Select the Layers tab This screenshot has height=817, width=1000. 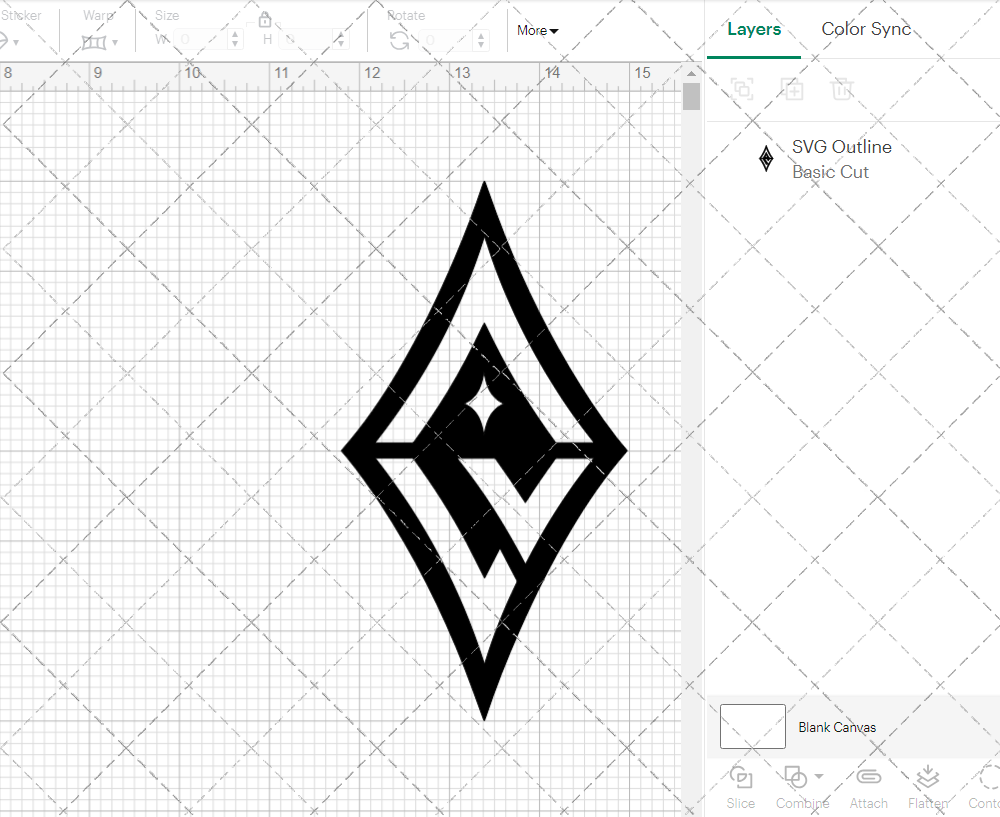(754, 29)
